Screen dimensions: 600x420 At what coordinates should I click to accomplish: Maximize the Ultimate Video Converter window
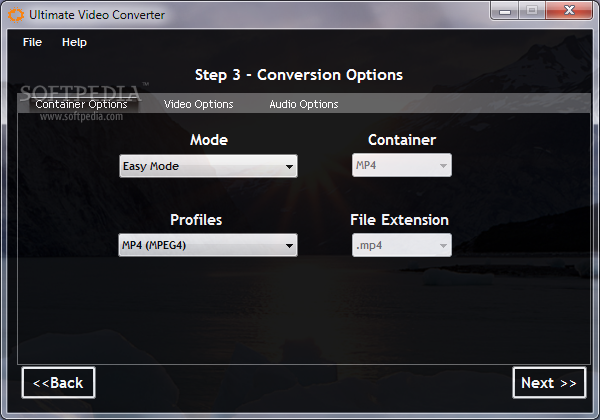[532, 11]
